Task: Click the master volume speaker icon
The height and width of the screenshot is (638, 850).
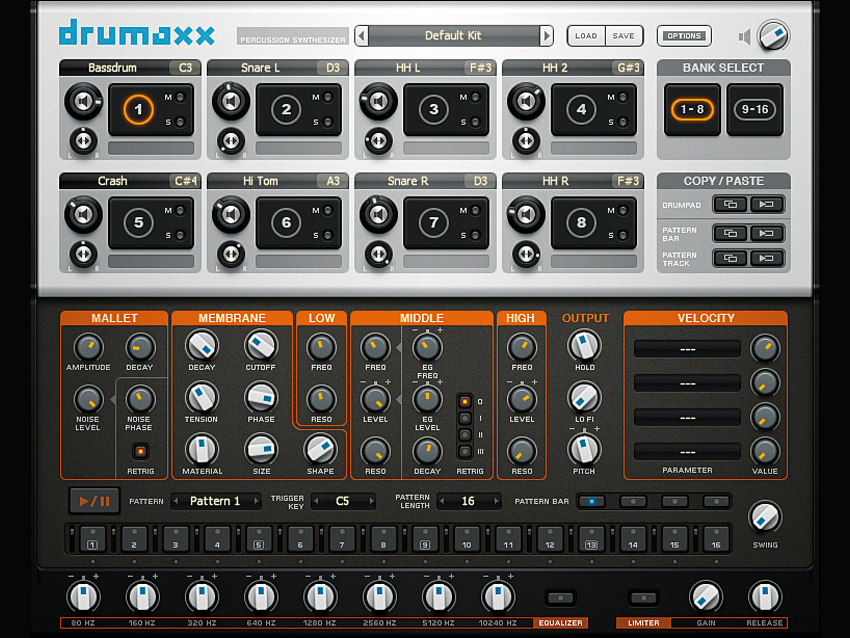Action: [744, 36]
